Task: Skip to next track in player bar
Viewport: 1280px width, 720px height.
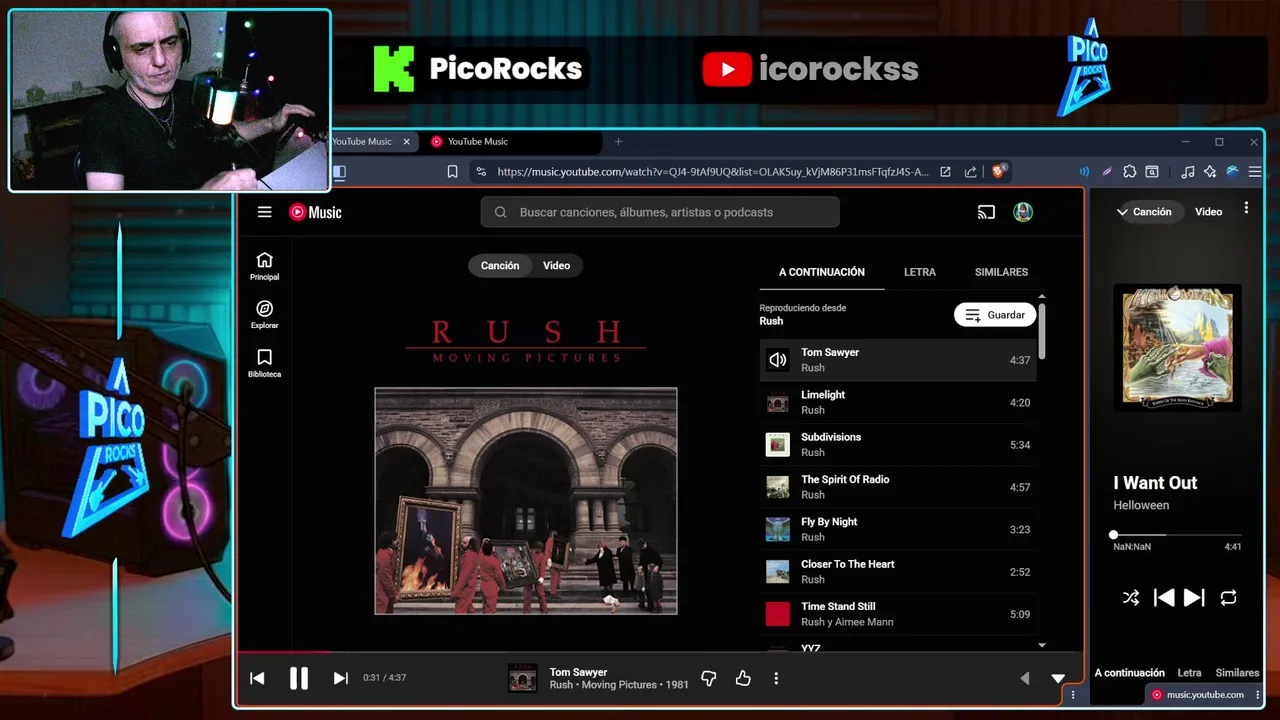Action: click(340, 678)
